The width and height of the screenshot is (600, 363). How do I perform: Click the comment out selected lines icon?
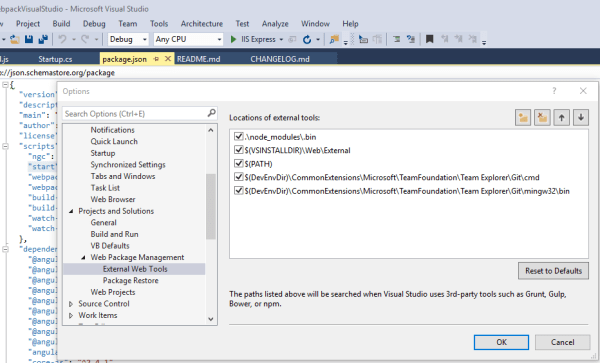pos(396,39)
